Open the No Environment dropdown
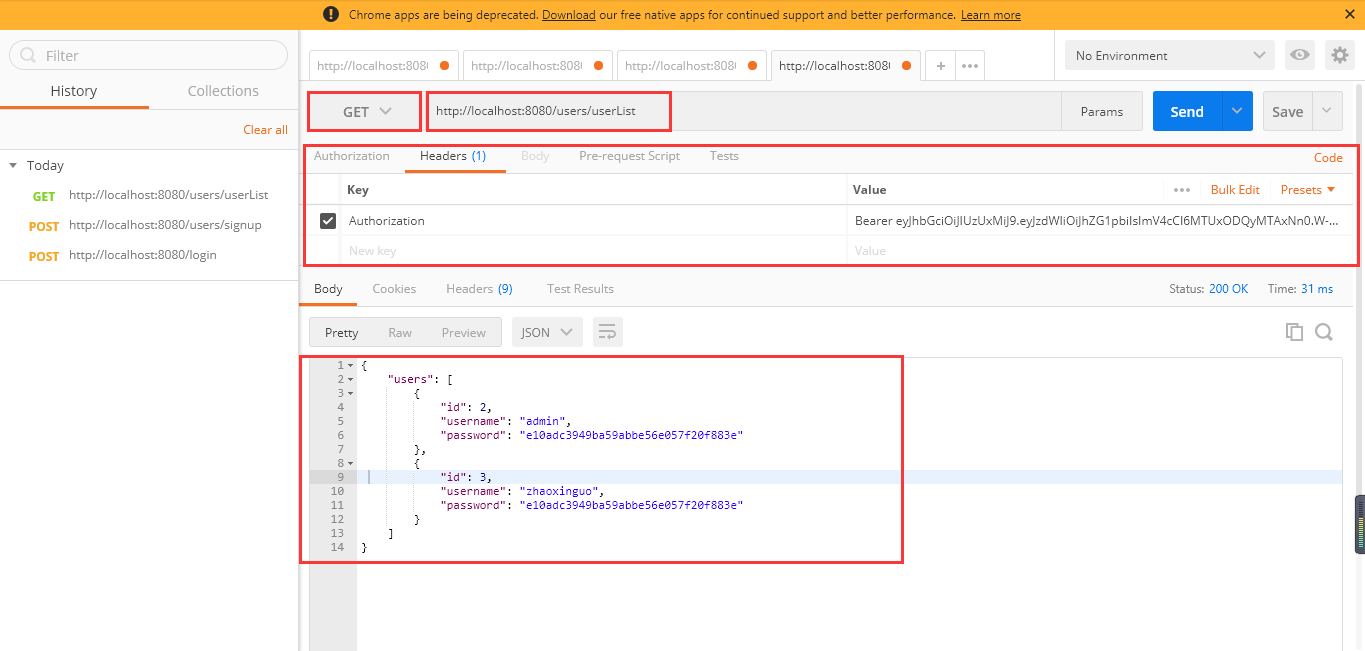The height and width of the screenshot is (651, 1365). 1170,56
